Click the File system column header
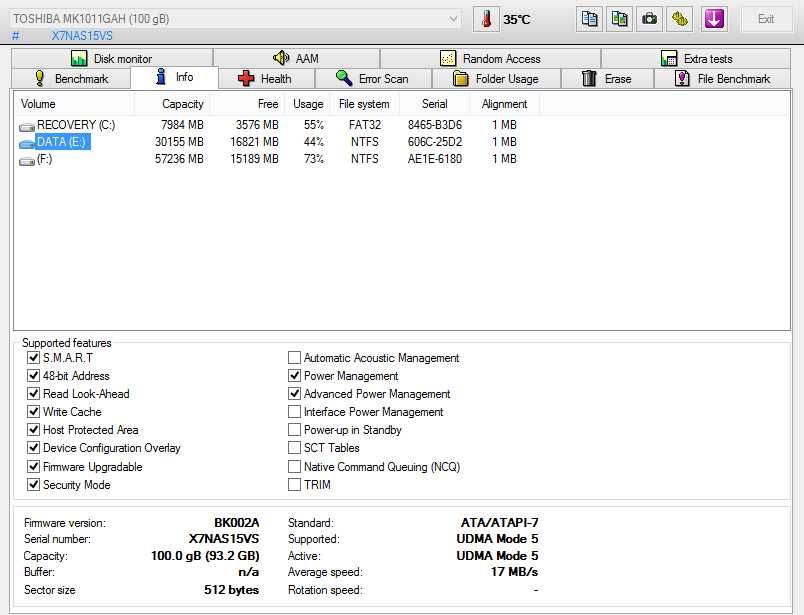This screenshot has width=804, height=615. (x=365, y=104)
